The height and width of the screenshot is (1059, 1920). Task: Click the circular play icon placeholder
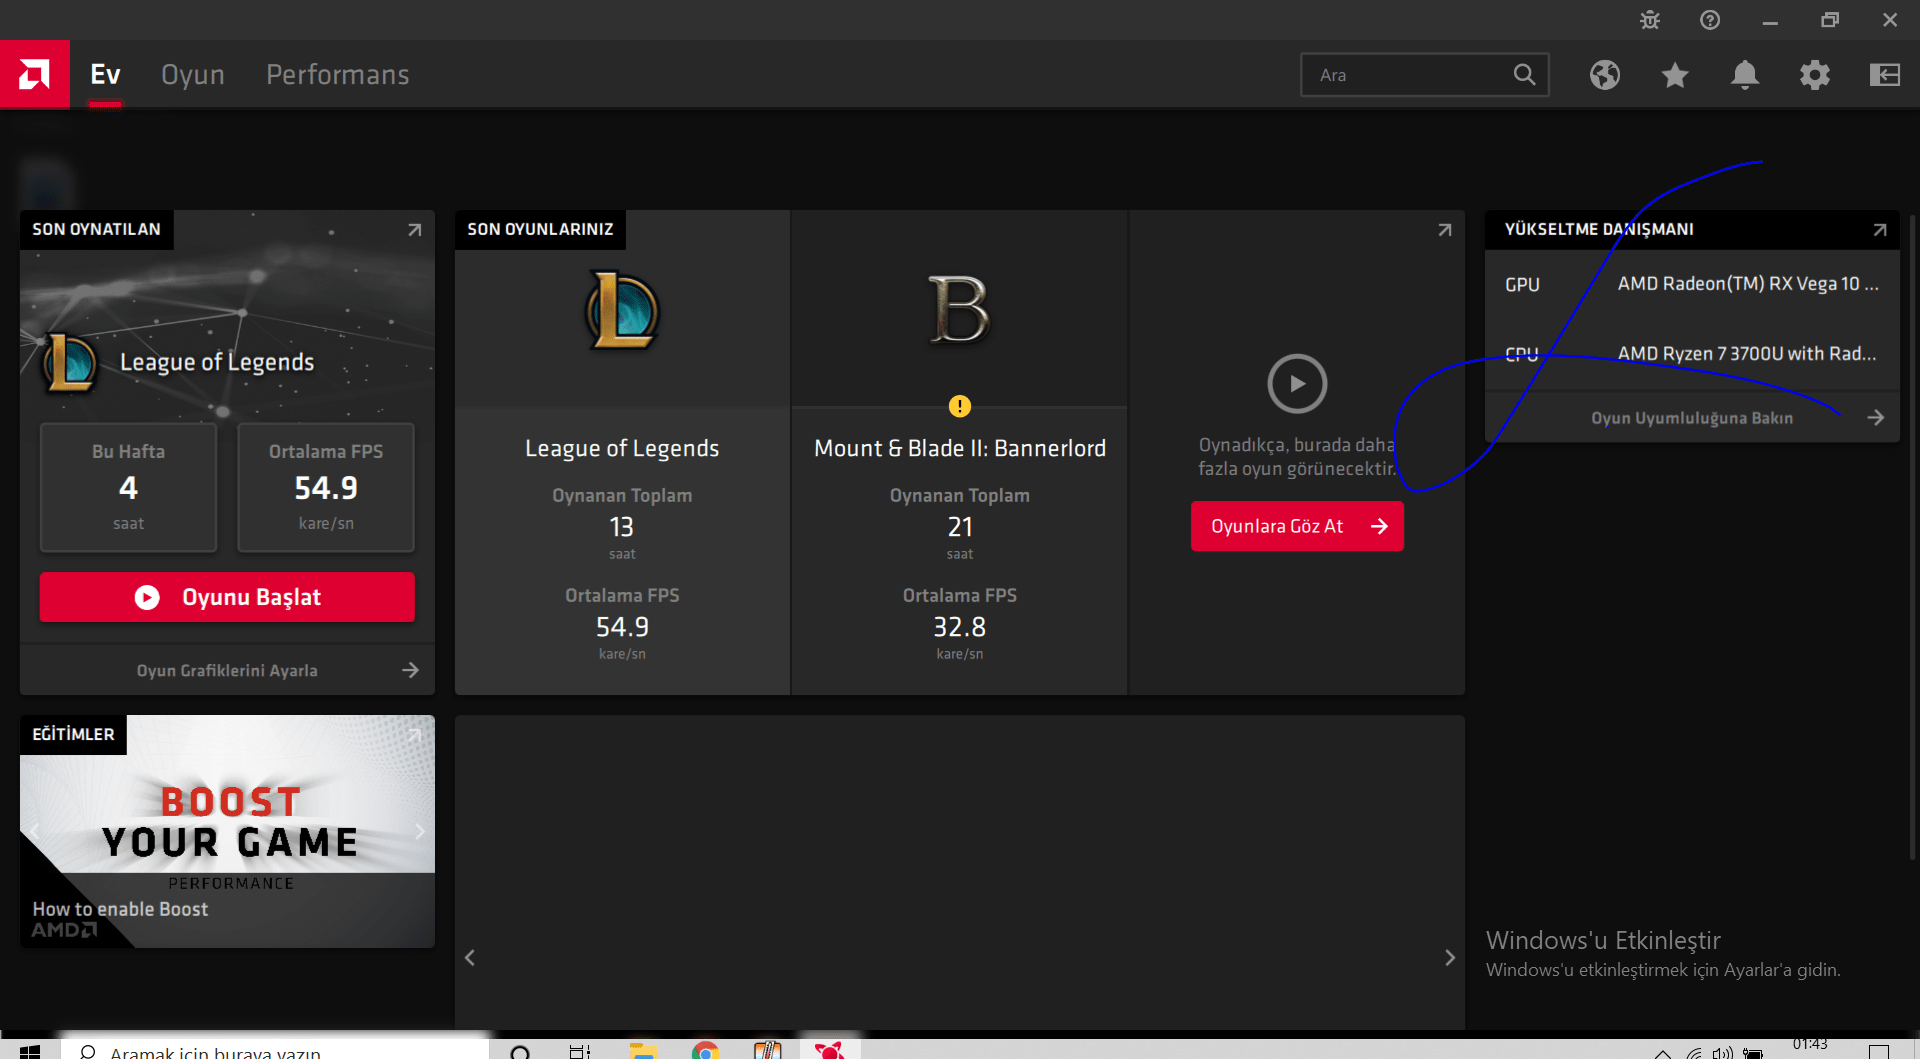(1297, 384)
